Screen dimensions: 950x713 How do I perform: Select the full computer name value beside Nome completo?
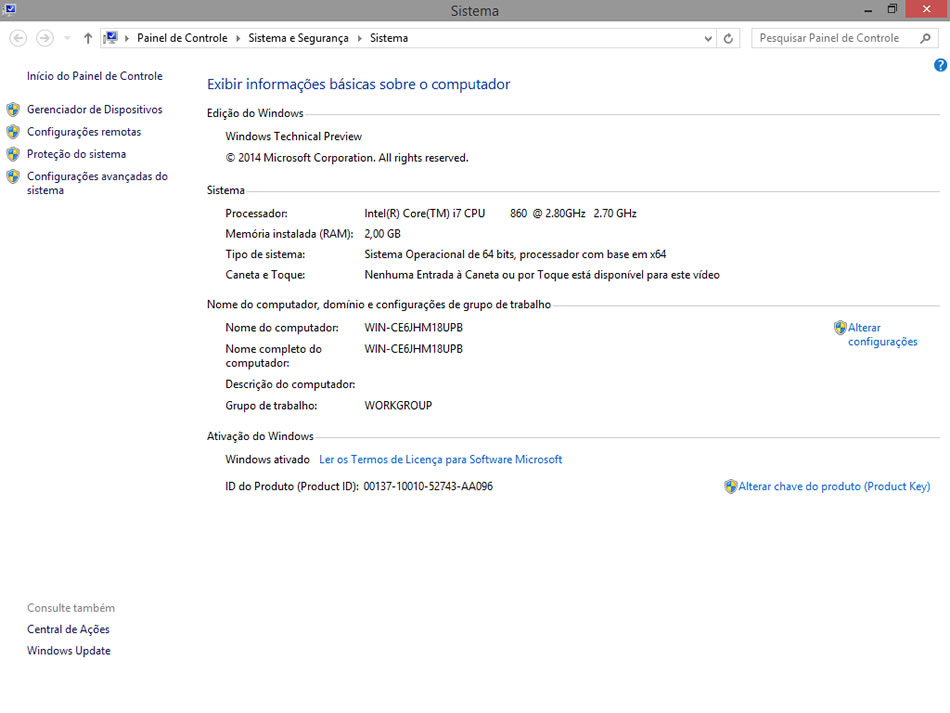coord(413,349)
